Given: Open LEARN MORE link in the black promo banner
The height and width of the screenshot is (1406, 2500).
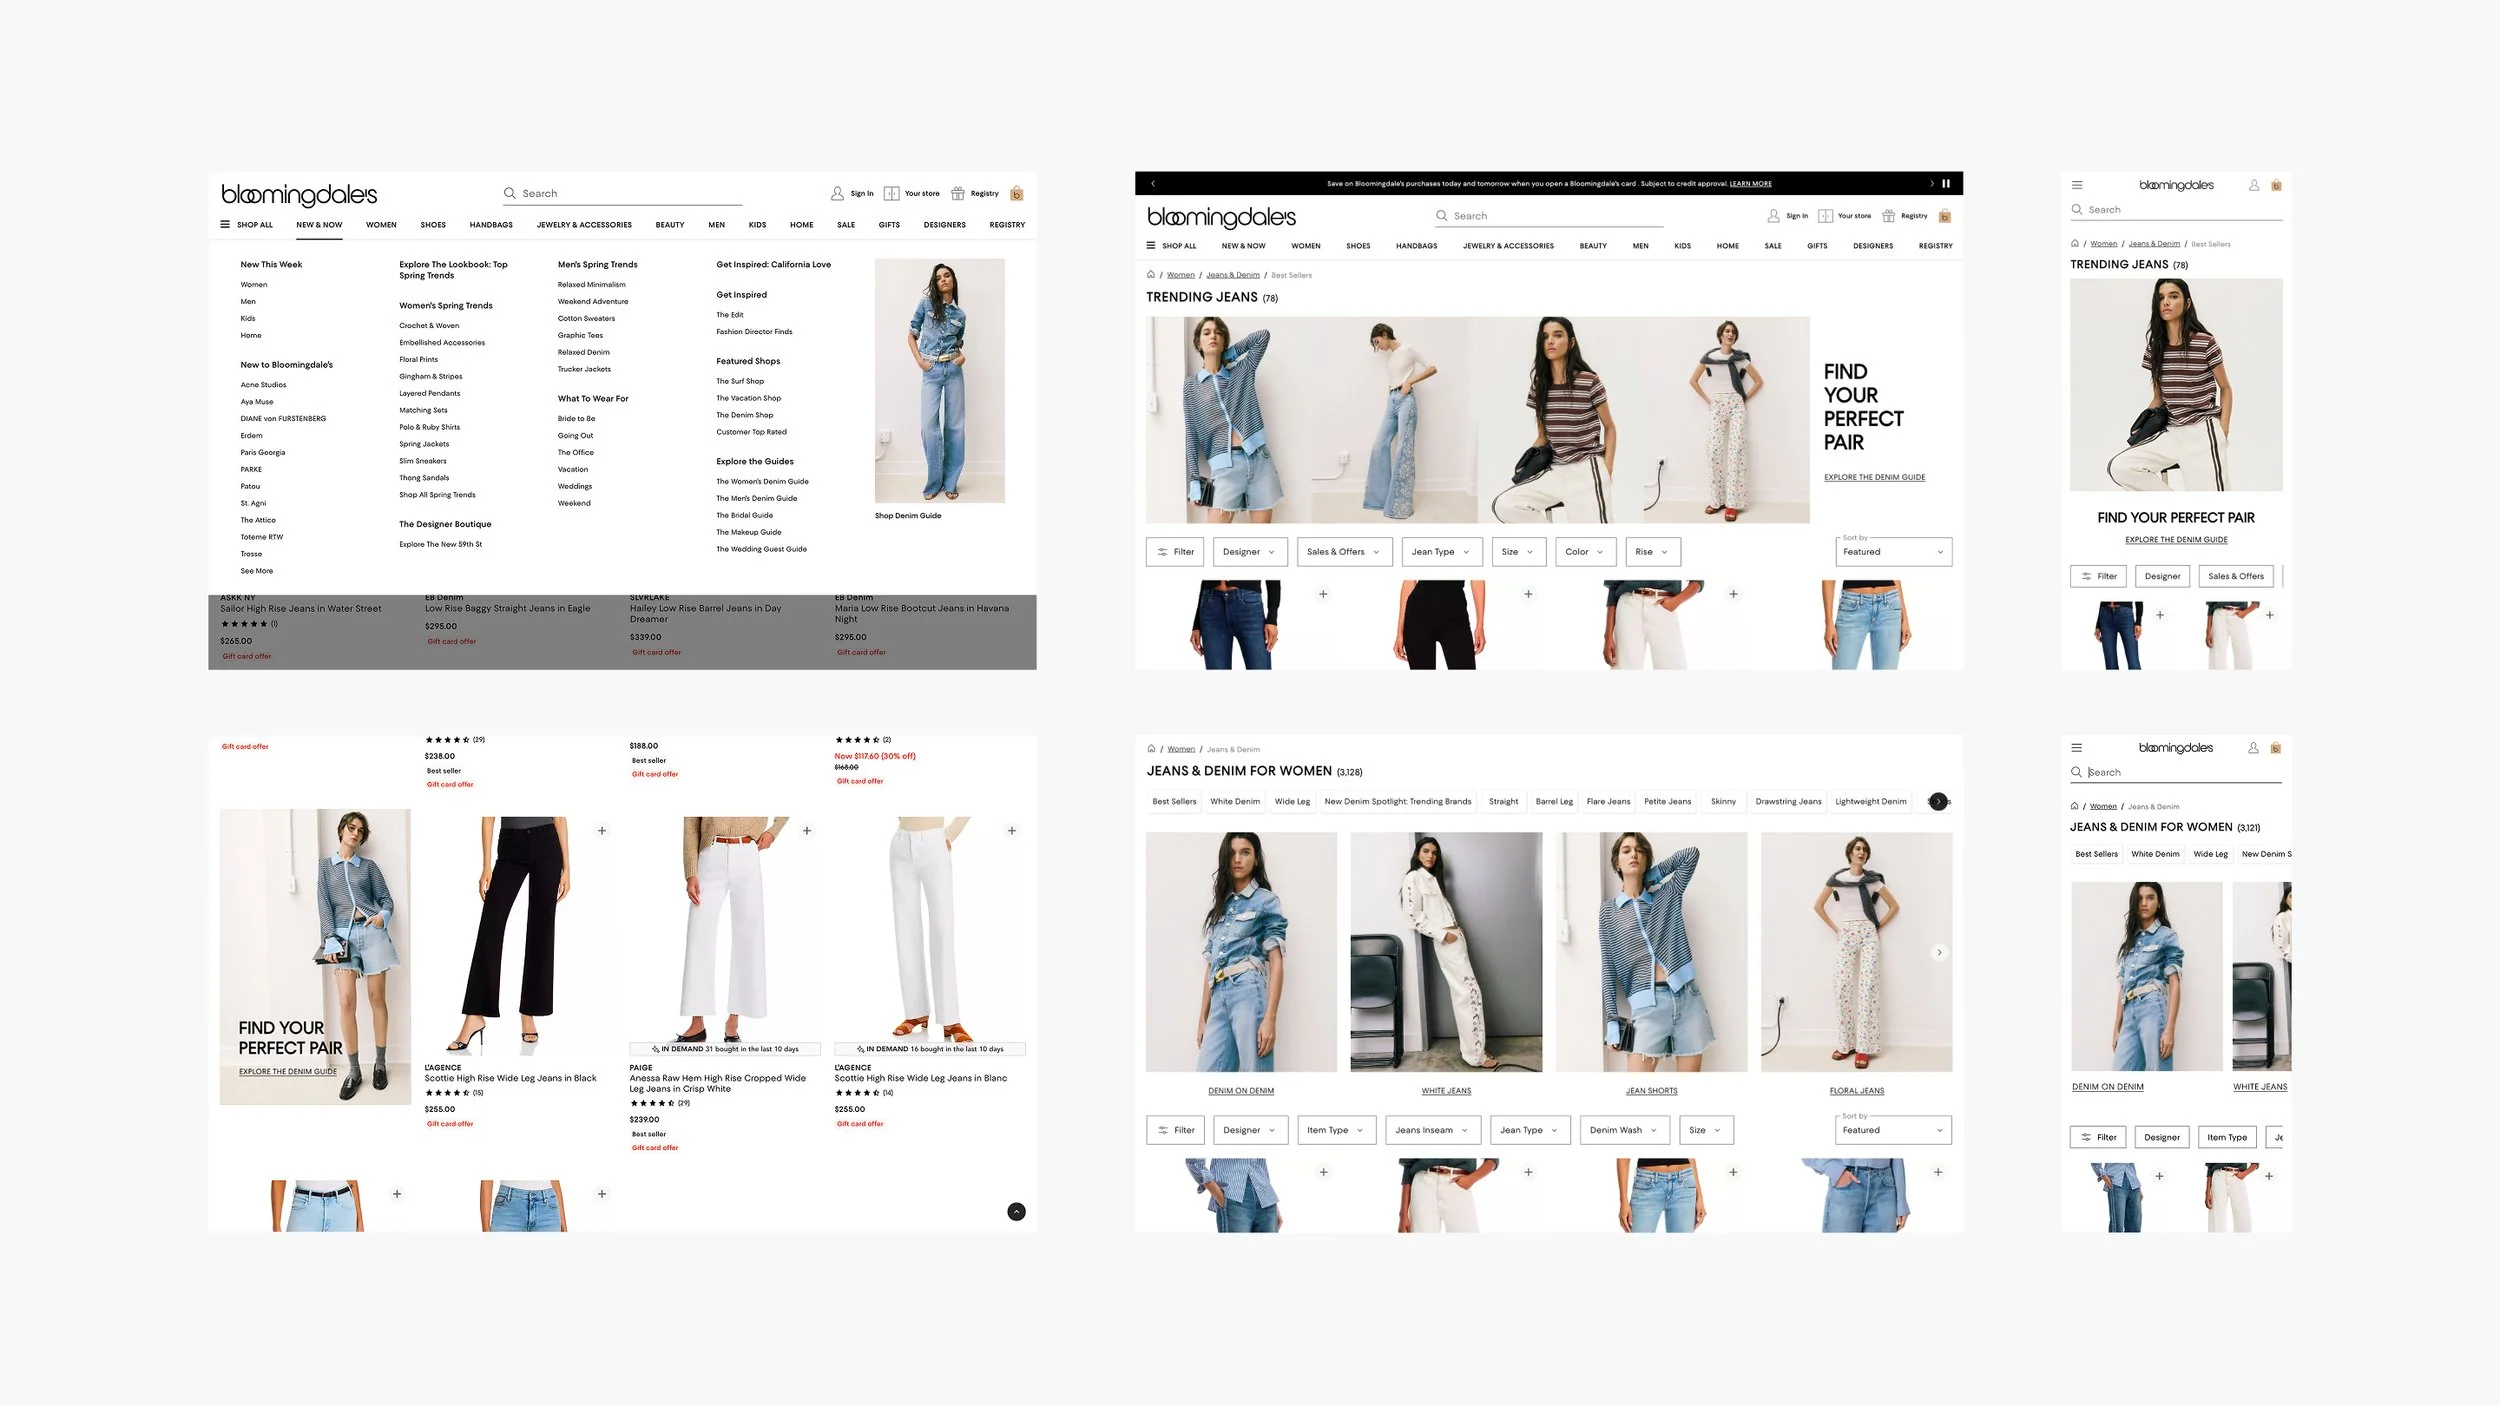Looking at the screenshot, I should [x=1750, y=184].
